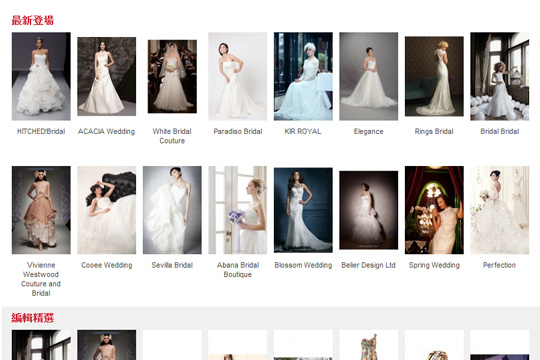The image size is (540, 360).
Task: Open the Bridal Bridal window-scene photo
Action: (500, 76)
